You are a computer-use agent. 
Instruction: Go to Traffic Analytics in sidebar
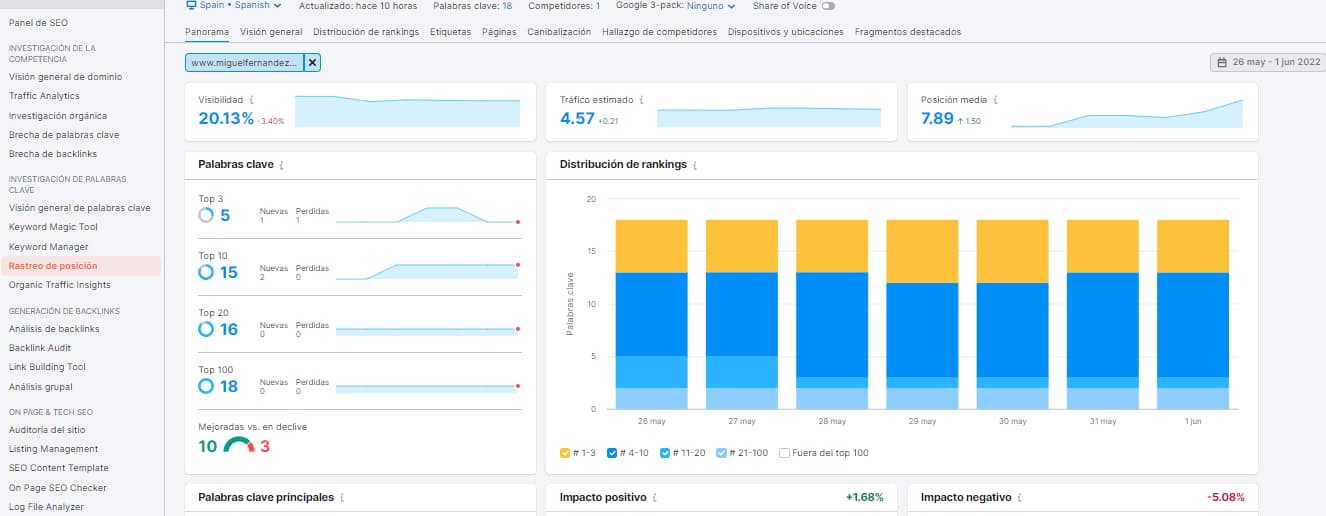pyautogui.click(x=44, y=96)
